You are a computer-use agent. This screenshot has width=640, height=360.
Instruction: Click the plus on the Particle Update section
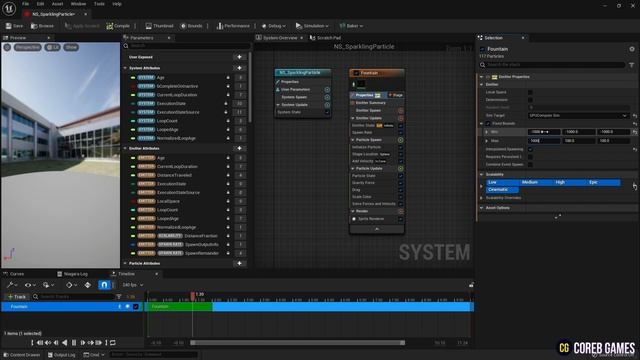pyautogui.click(x=400, y=168)
